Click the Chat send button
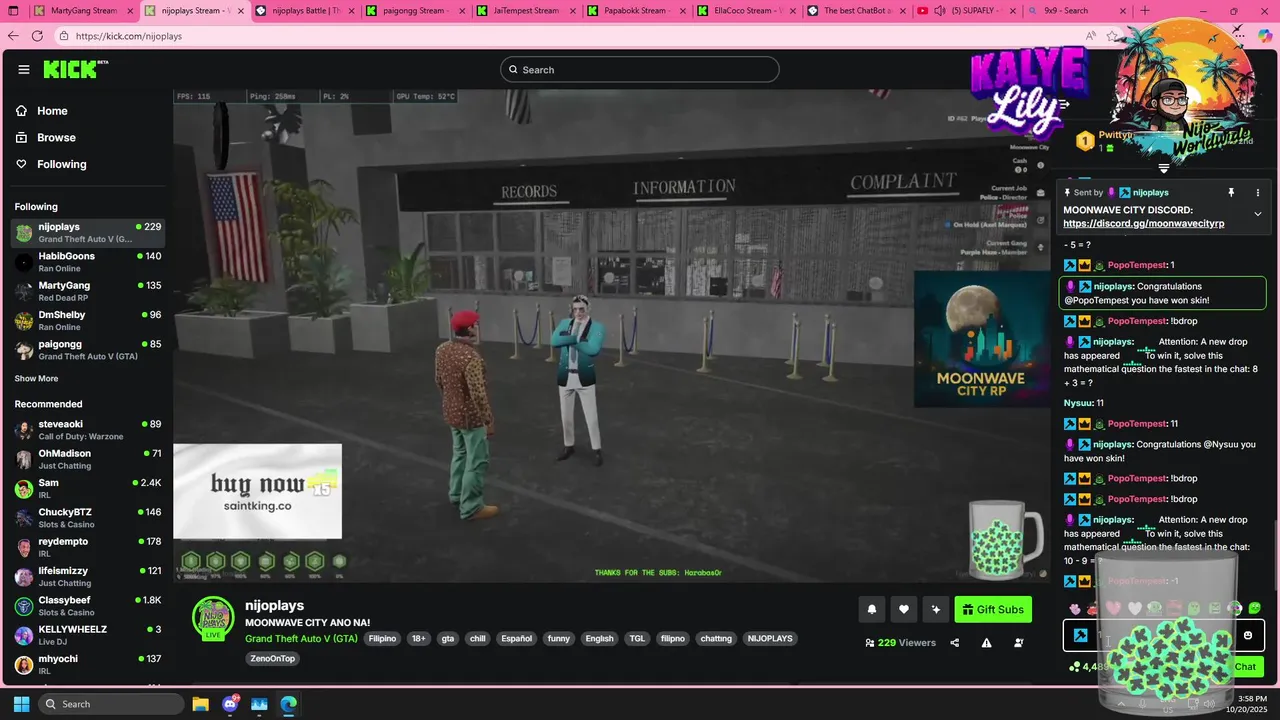The height and width of the screenshot is (720, 1280). click(x=1245, y=666)
